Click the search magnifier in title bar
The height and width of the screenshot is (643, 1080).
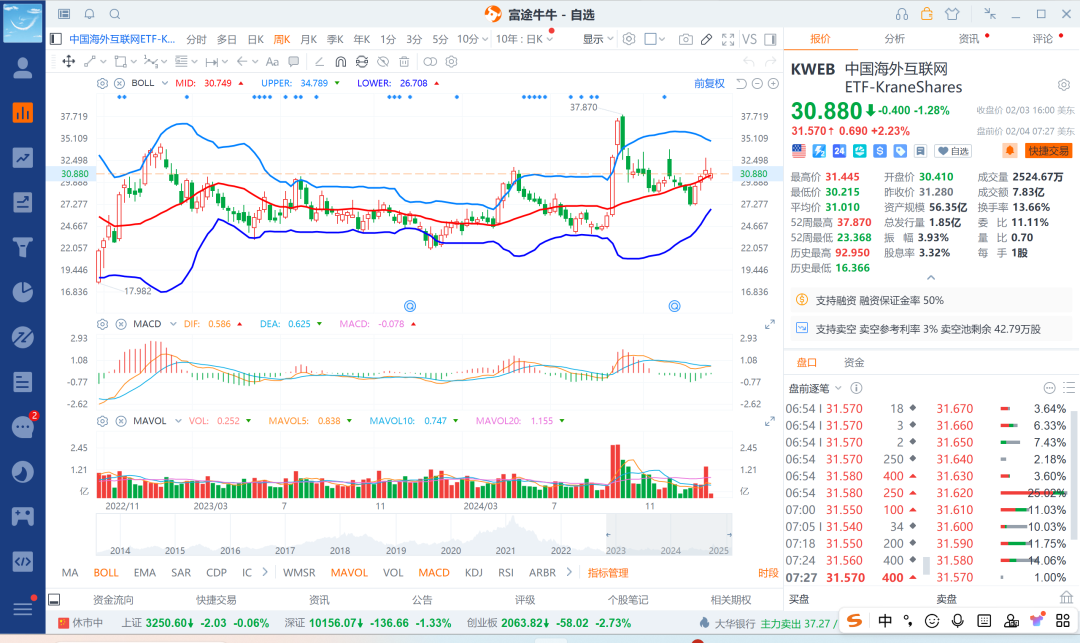pyautogui.click(x=115, y=14)
